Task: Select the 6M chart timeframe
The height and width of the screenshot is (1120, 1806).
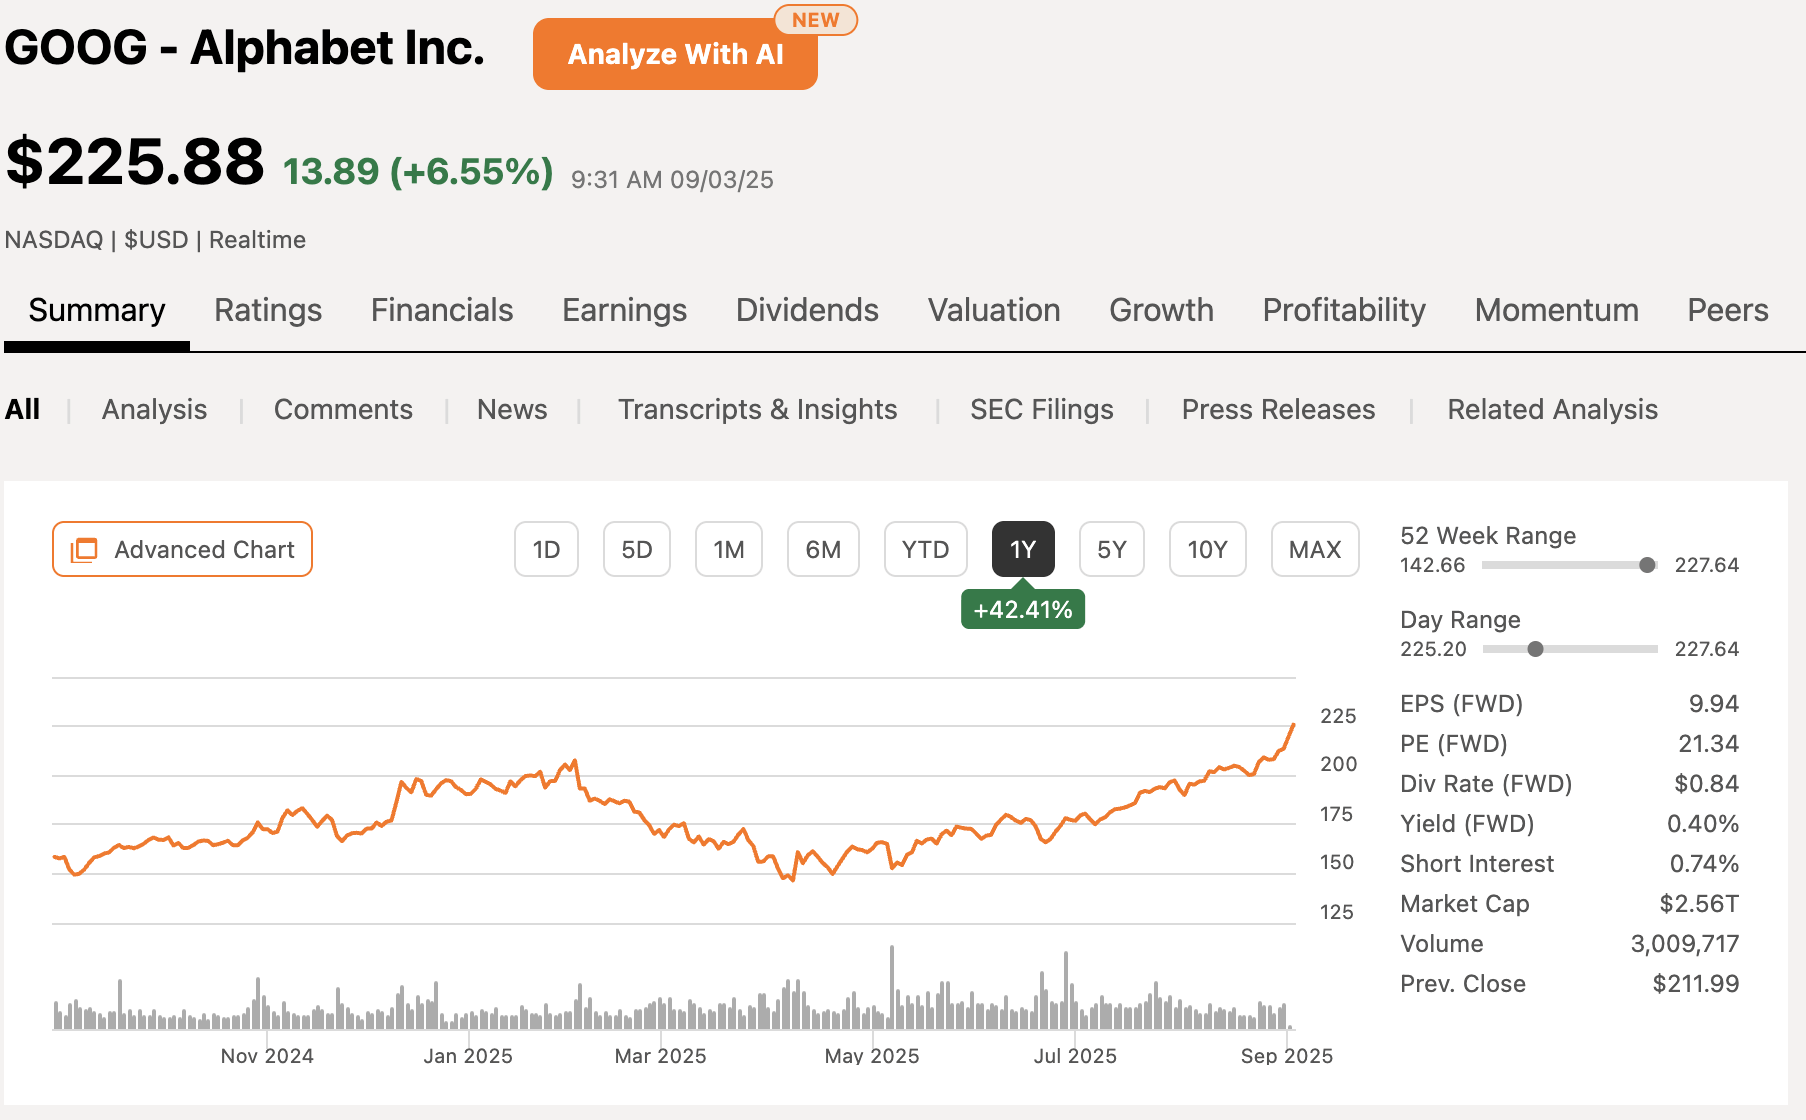Action: coord(822,549)
